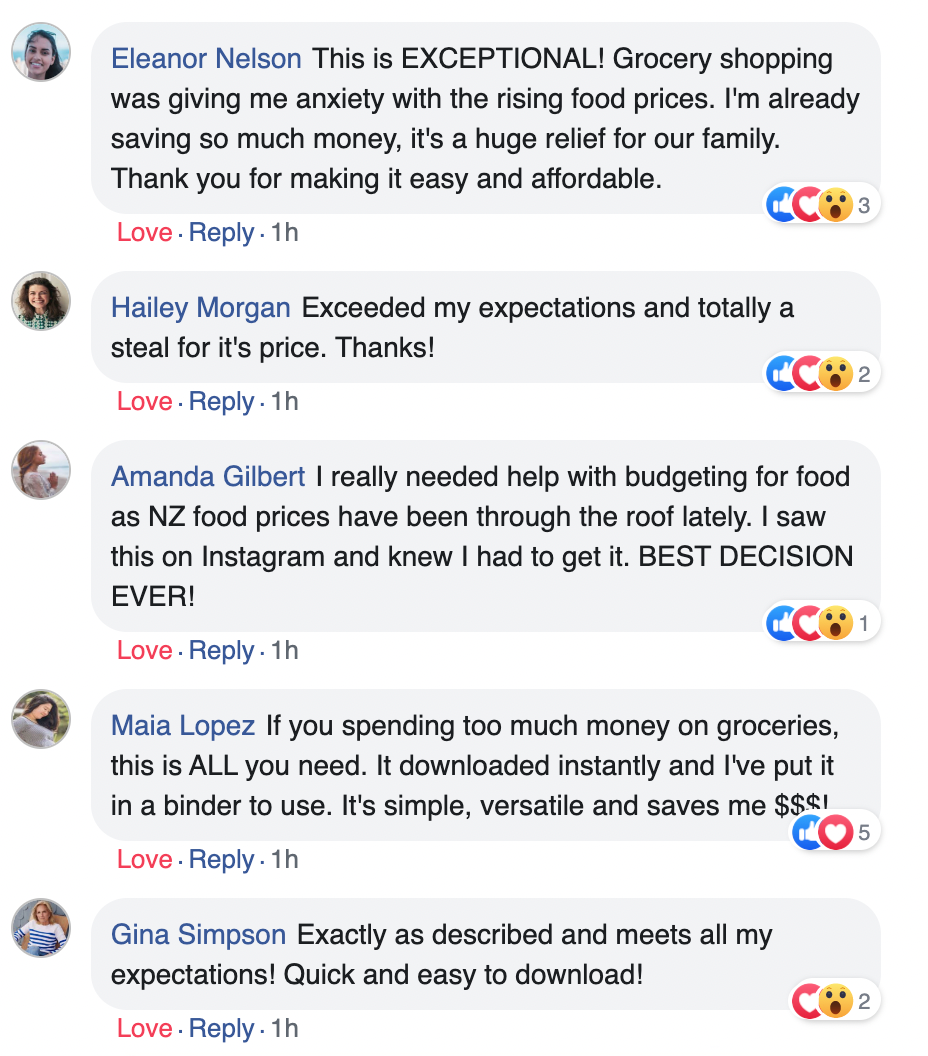View reactions on Eleanor Nelson's comment

[x=822, y=206]
